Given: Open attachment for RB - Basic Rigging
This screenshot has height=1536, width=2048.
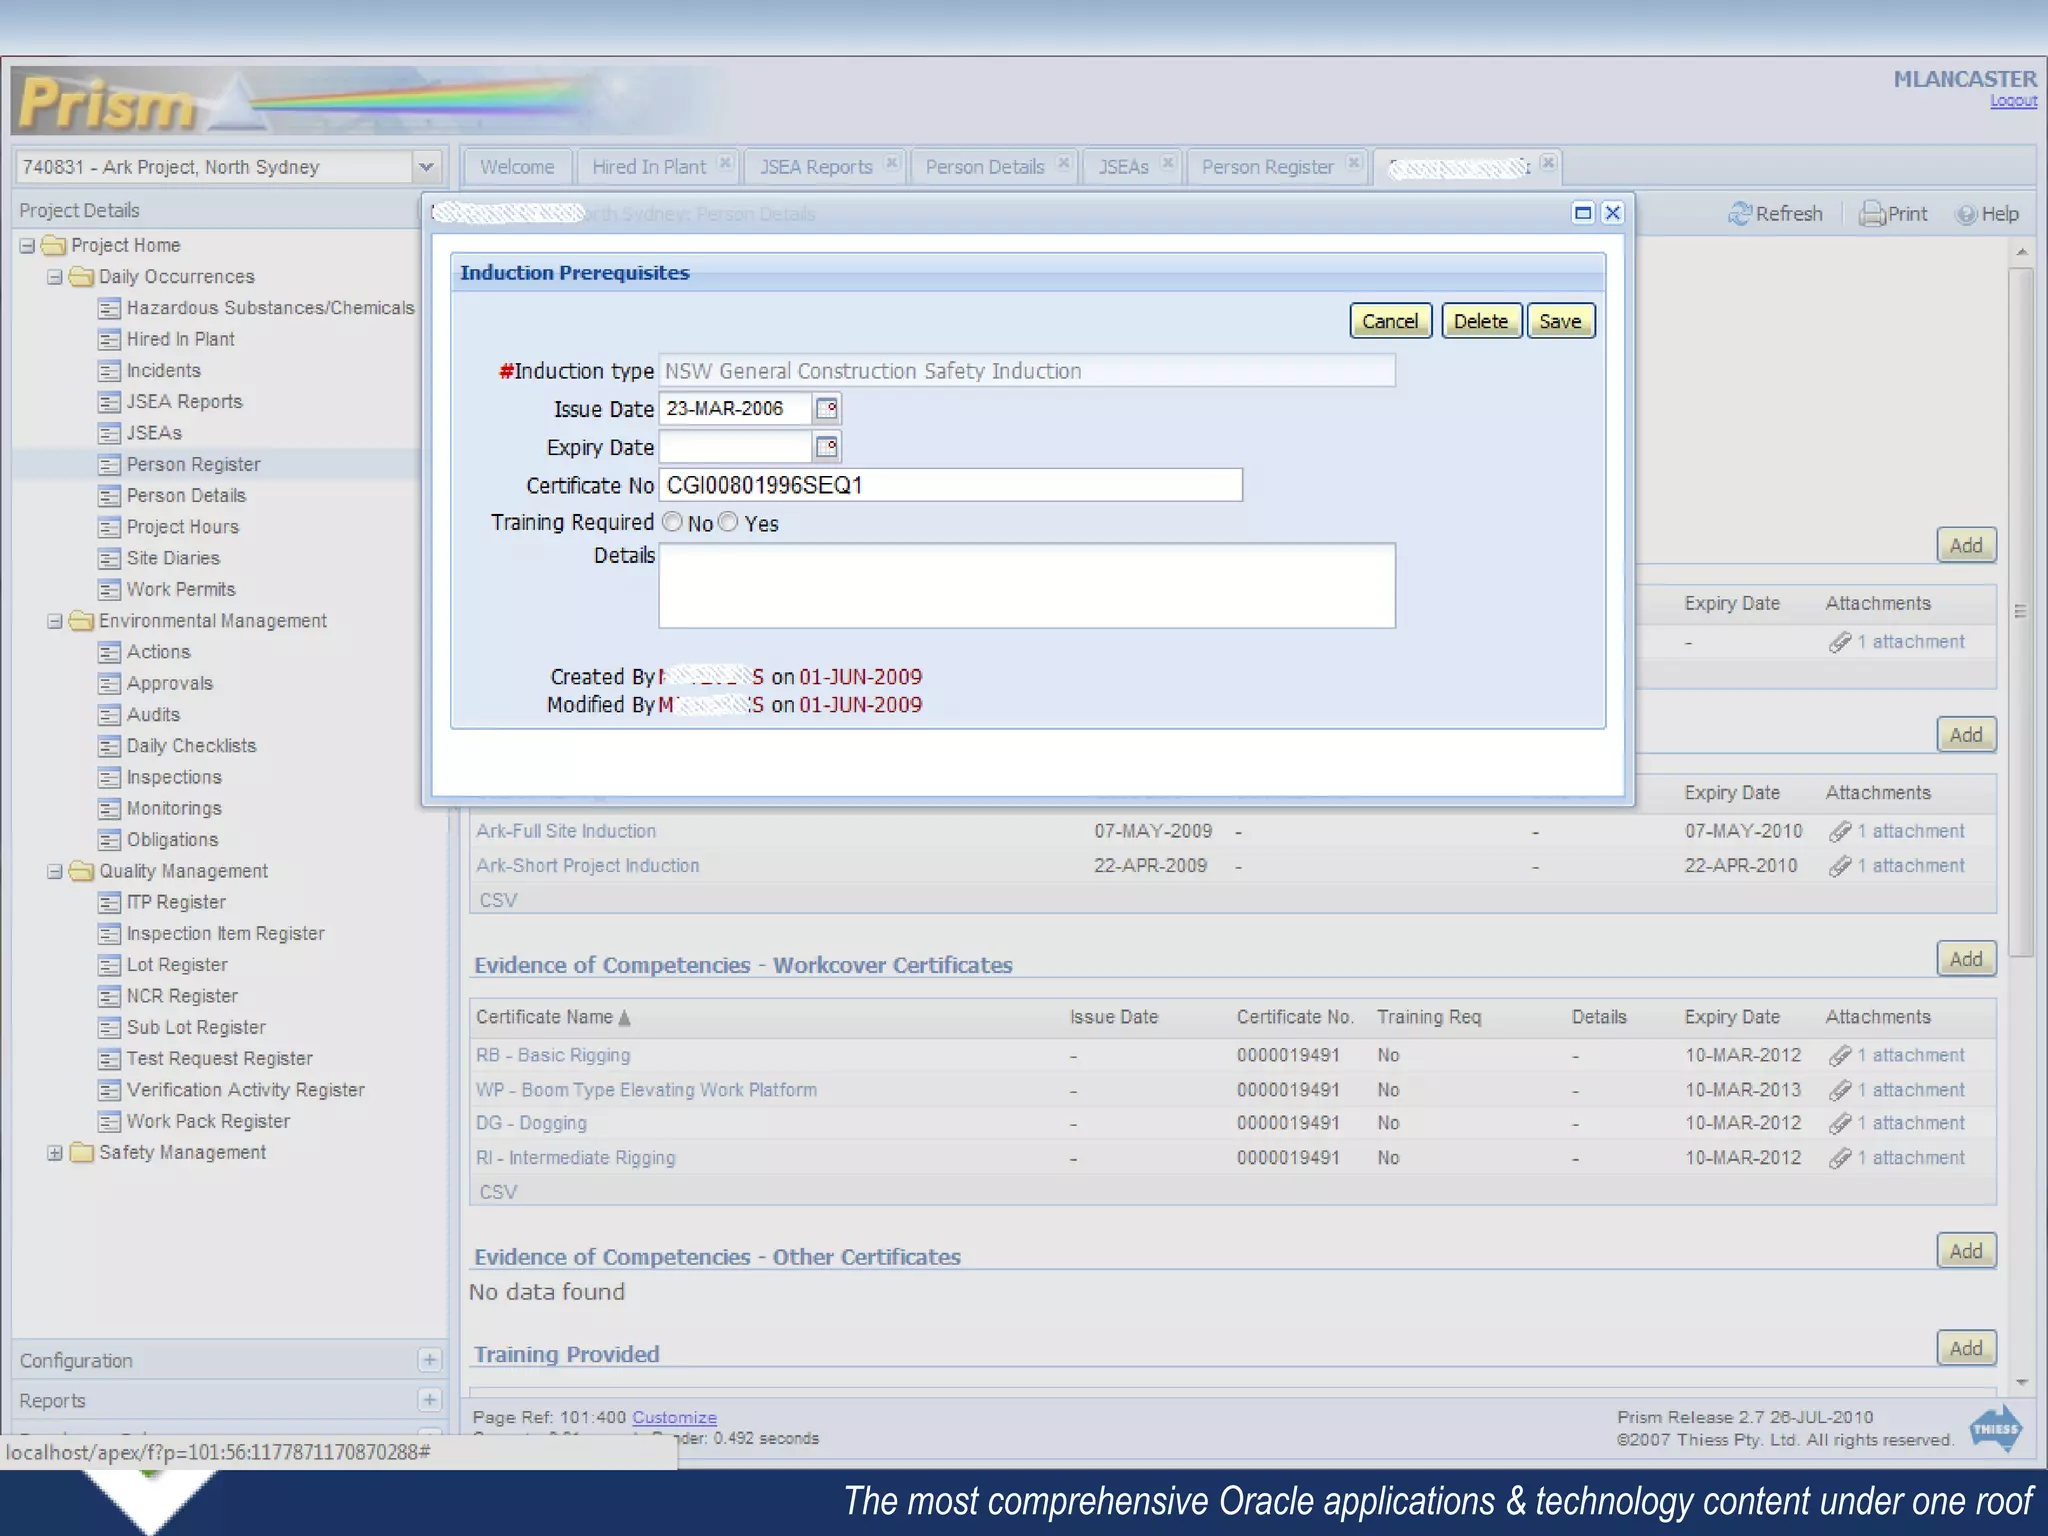Looking at the screenshot, I should tap(1897, 1056).
